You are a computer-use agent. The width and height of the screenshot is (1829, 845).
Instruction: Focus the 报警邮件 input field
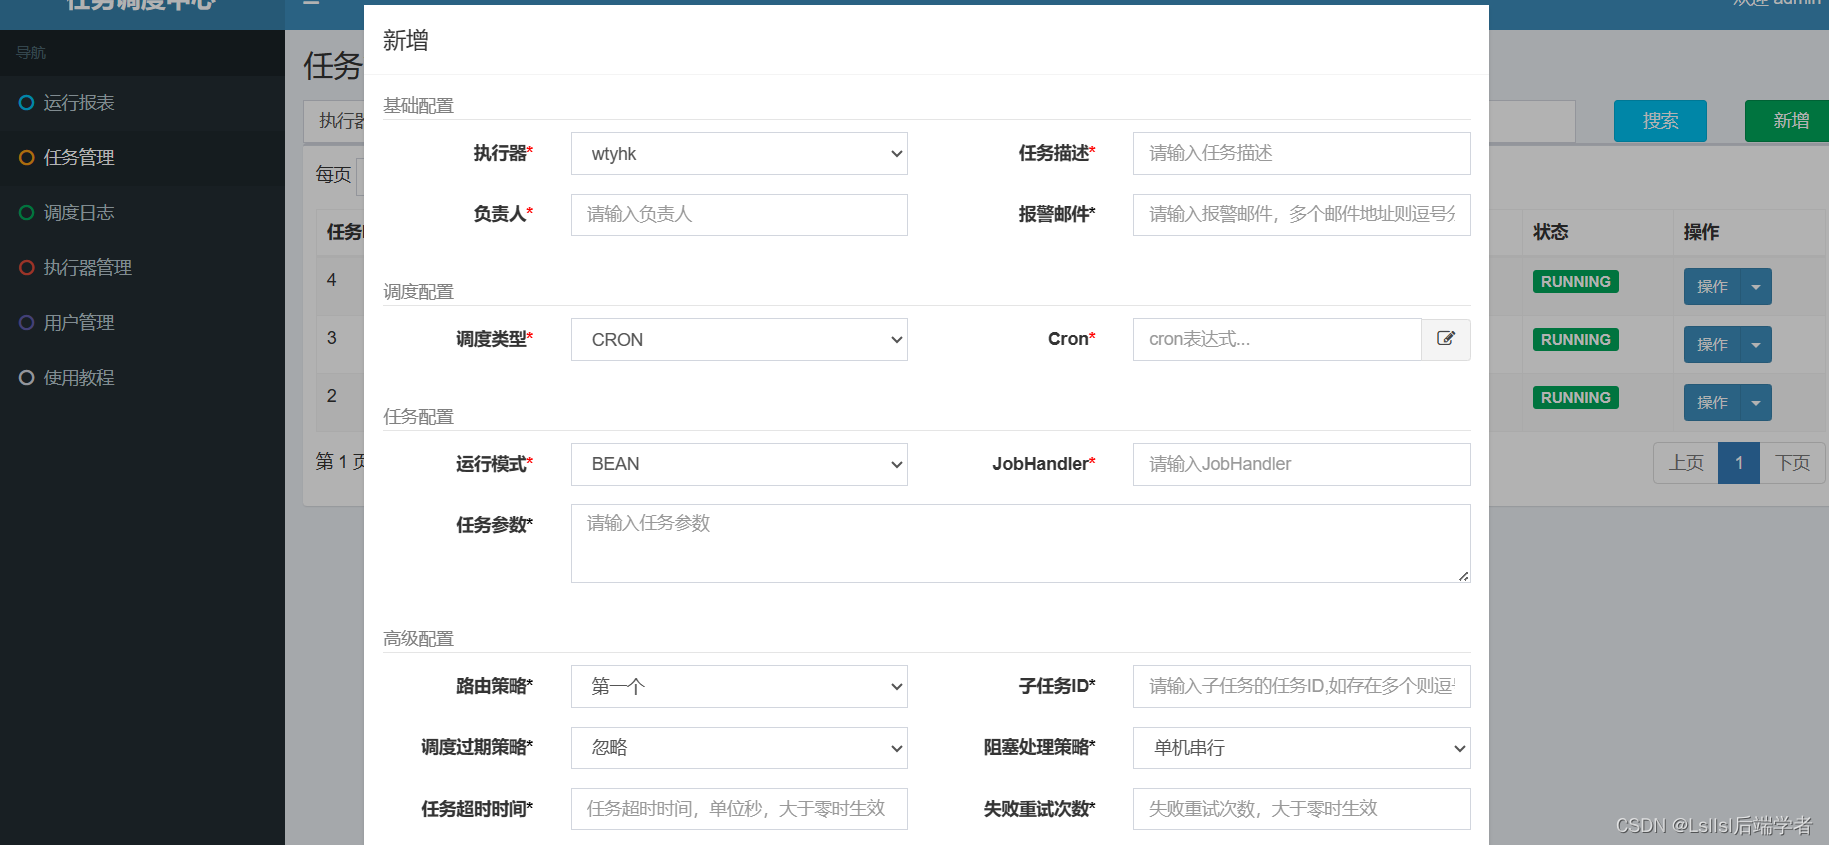pyautogui.click(x=1301, y=215)
